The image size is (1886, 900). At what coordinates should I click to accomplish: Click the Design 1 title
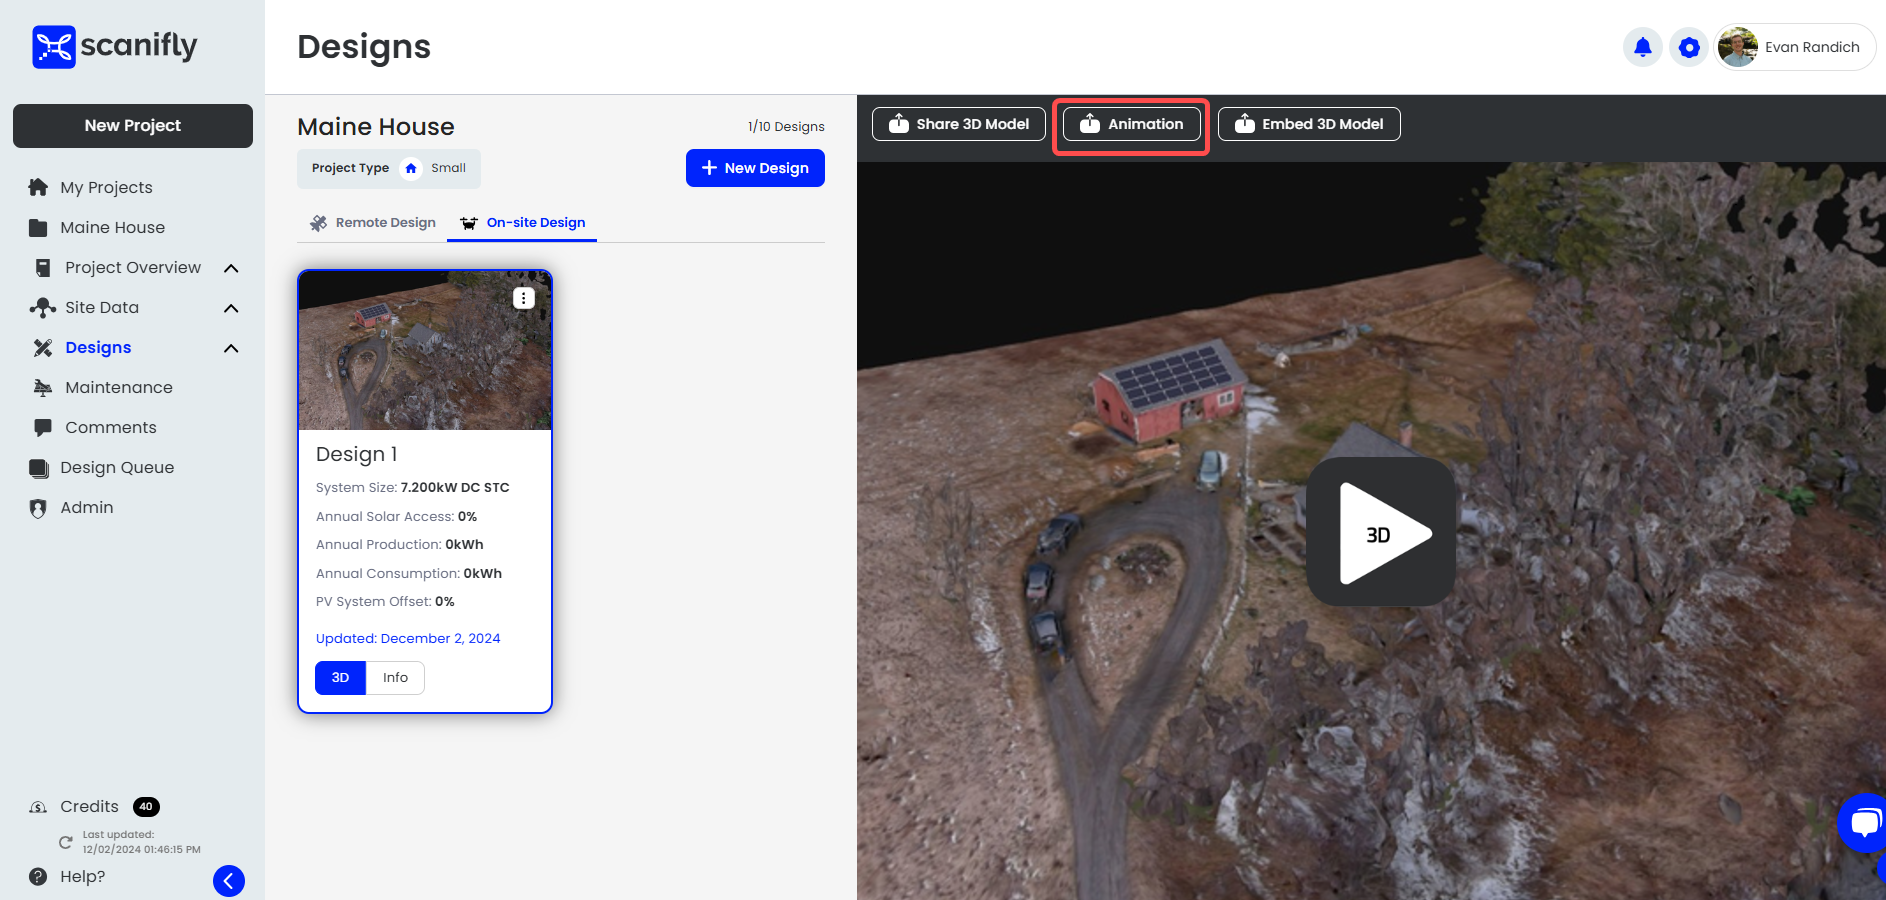(x=356, y=454)
